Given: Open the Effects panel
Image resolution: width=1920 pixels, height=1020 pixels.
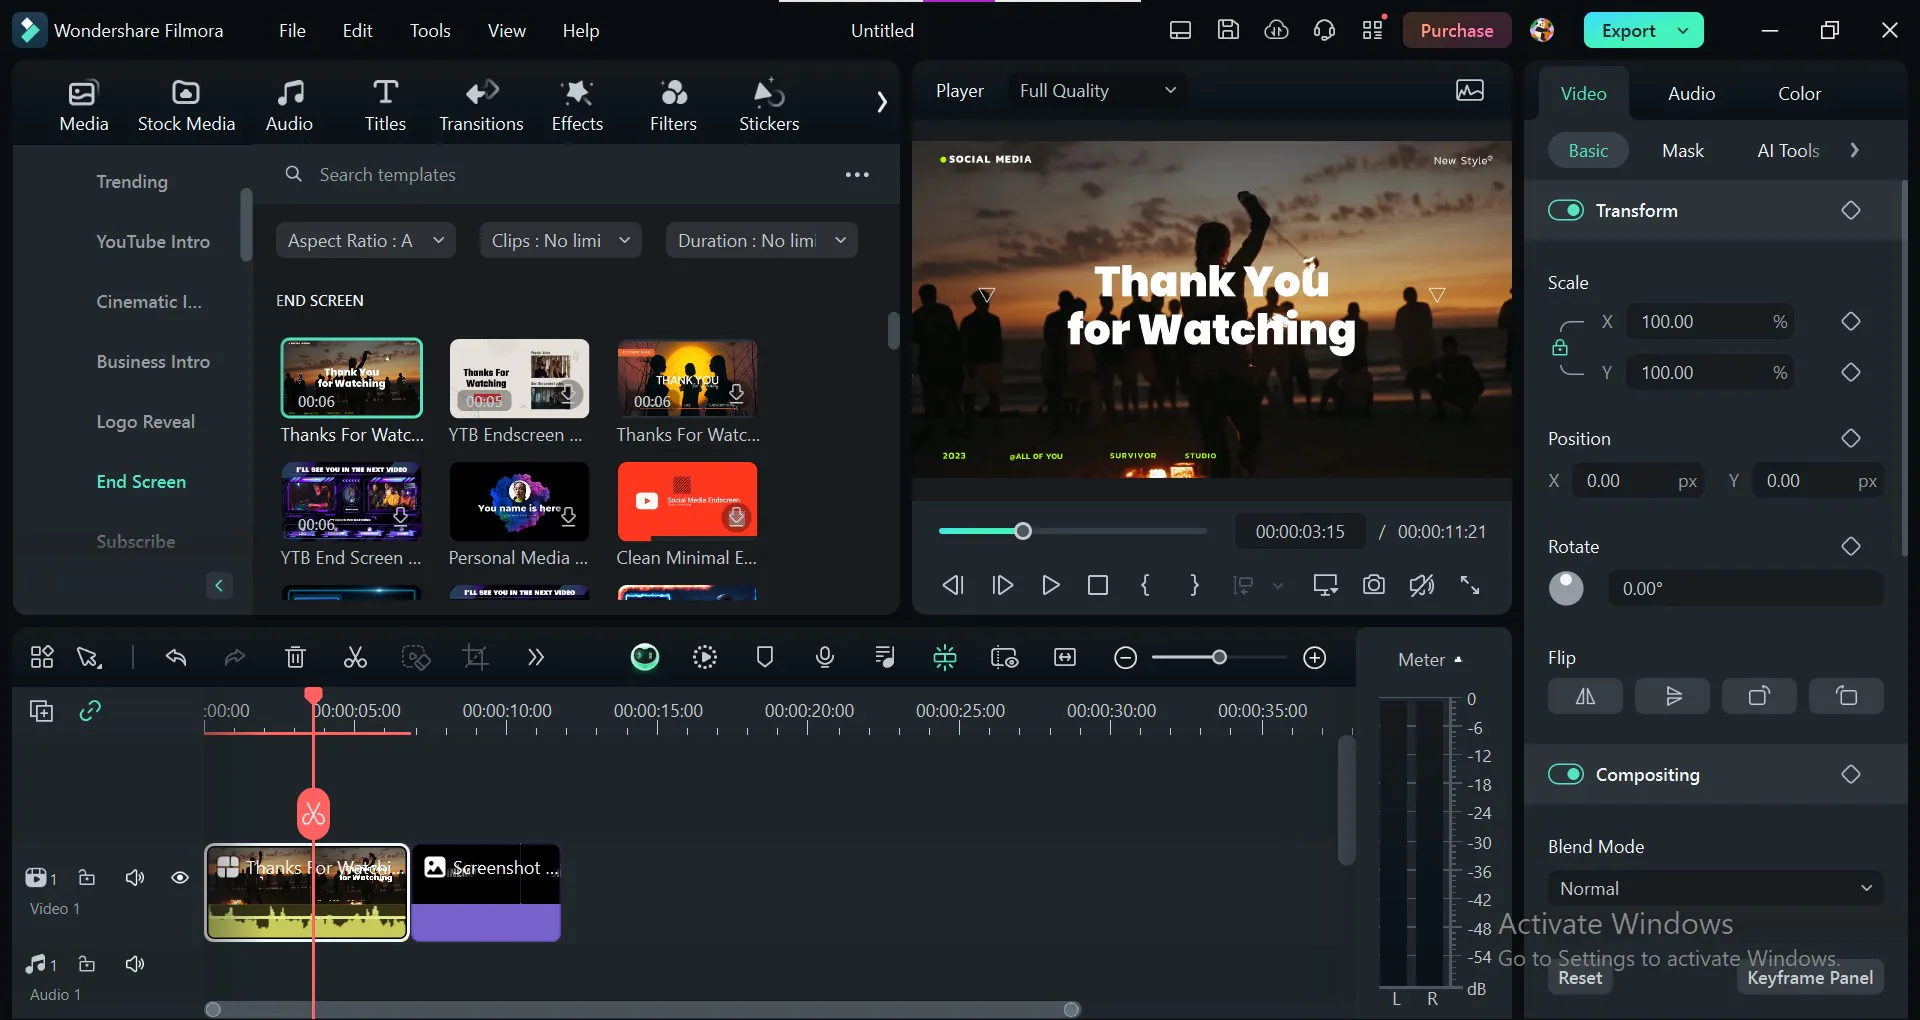Looking at the screenshot, I should (x=577, y=106).
